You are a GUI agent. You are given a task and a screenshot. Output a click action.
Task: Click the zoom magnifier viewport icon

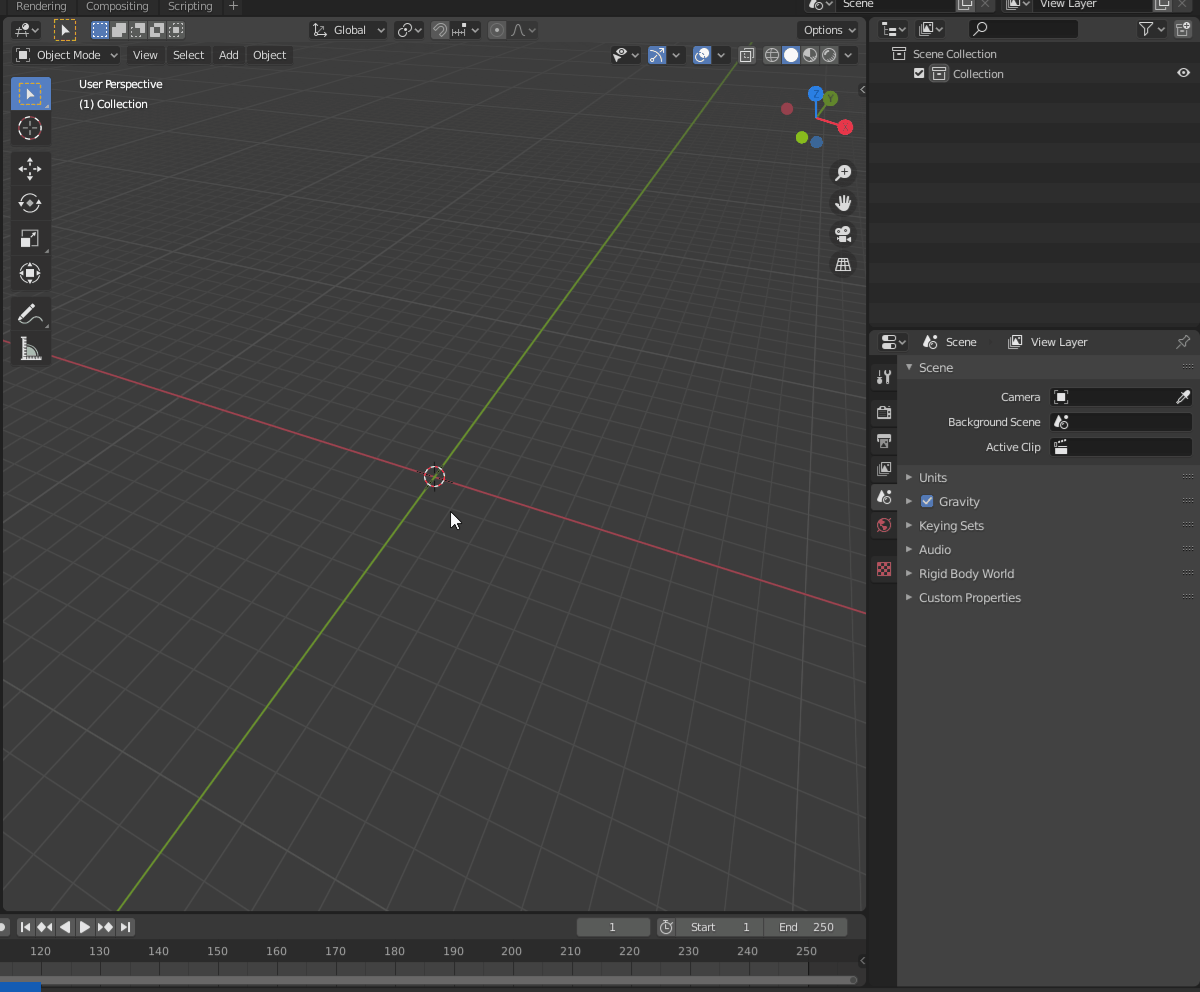click(843, 173)
